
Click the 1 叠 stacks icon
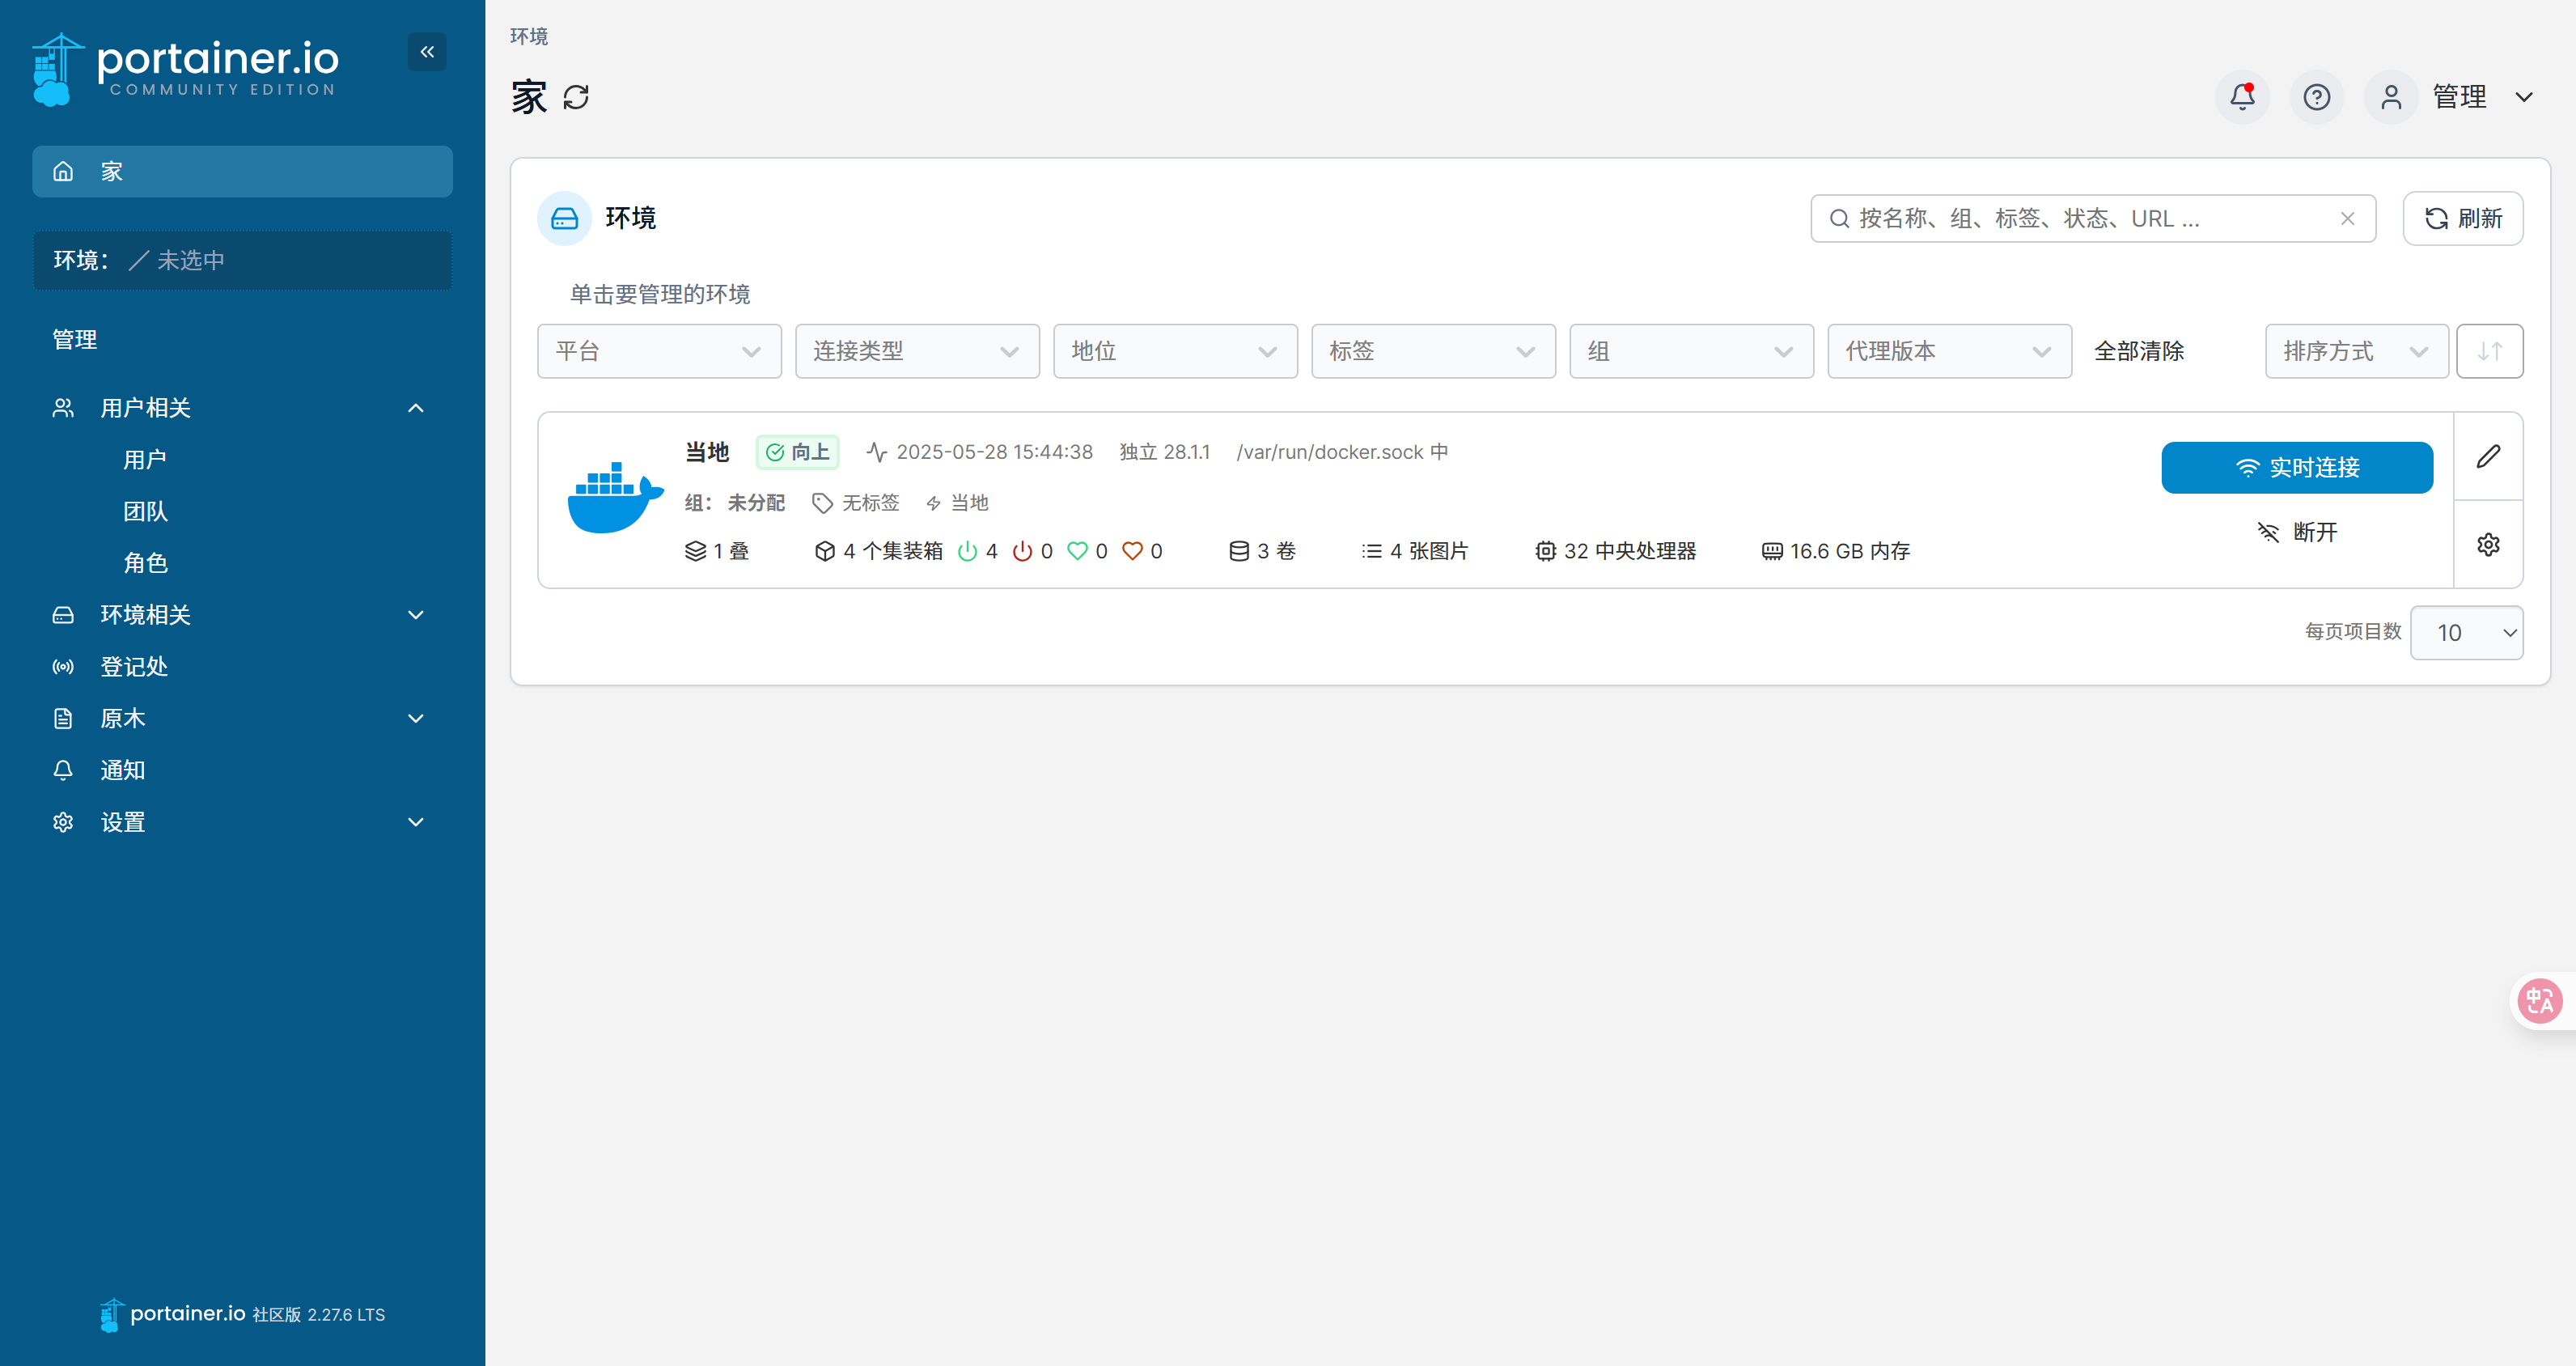[695, 551]
